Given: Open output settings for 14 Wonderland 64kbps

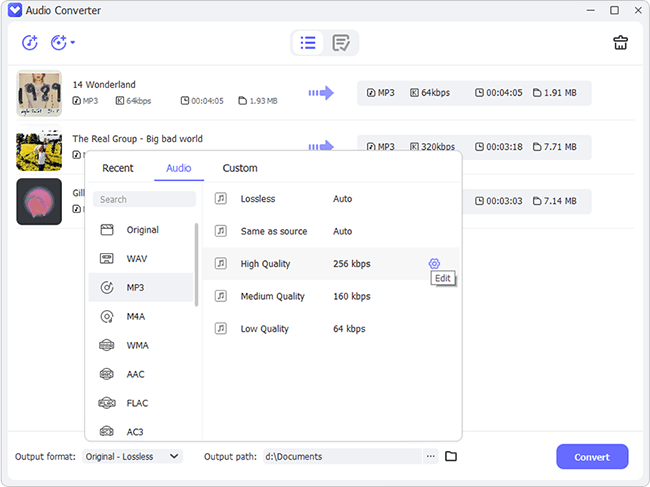Looking at the screenshot, I should [x=474, y=93].
